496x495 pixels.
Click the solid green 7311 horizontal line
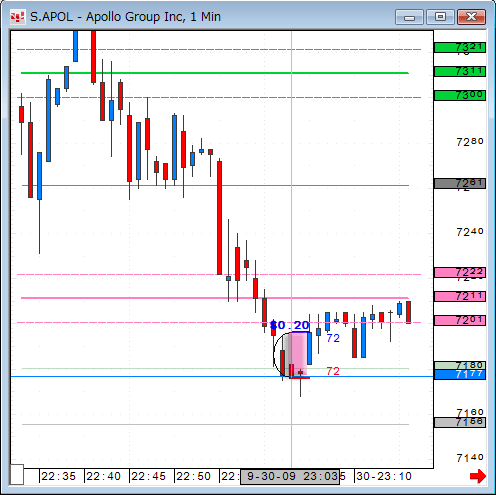(x=215, y=73)
